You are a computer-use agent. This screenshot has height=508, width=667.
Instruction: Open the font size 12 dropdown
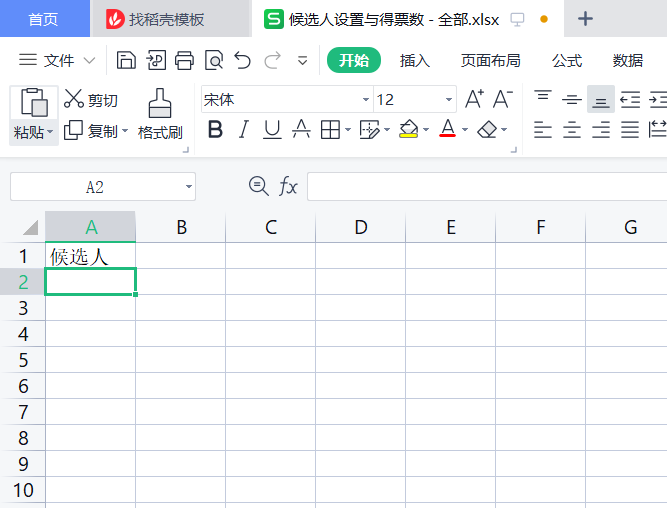448,100
